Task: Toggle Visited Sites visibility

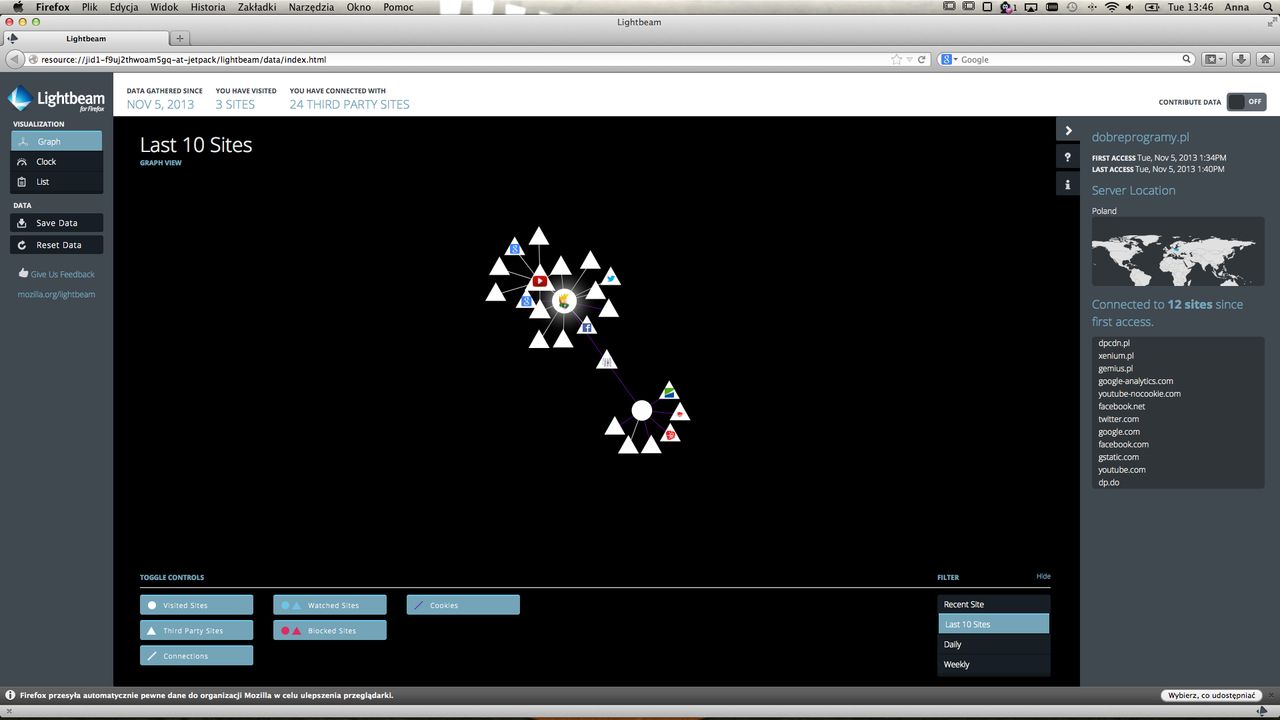Action: point(196,605)
